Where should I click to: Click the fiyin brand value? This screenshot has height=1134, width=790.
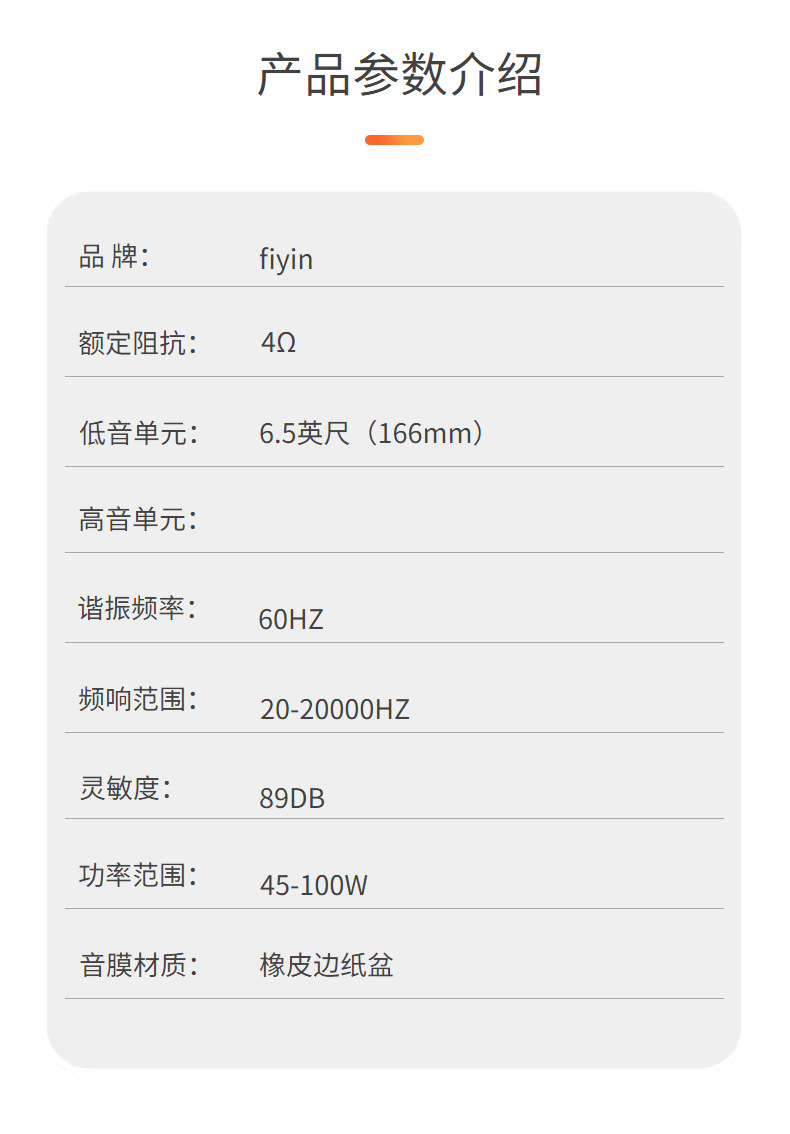[x=286, y=260]
